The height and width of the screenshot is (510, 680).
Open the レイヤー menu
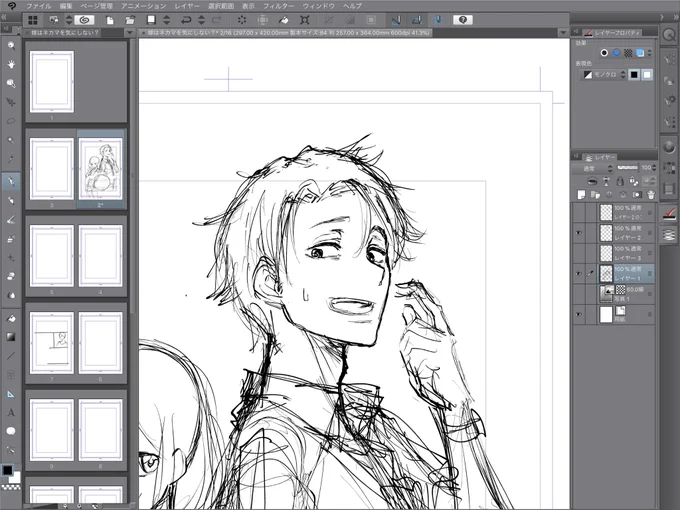187,6
